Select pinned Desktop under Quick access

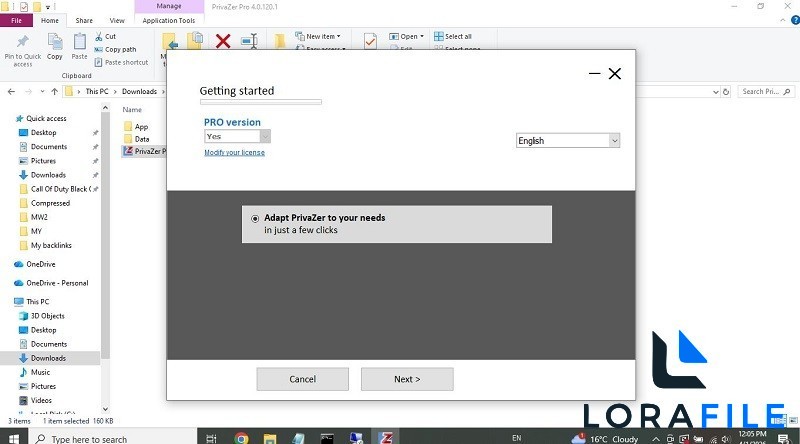[38, 133]
